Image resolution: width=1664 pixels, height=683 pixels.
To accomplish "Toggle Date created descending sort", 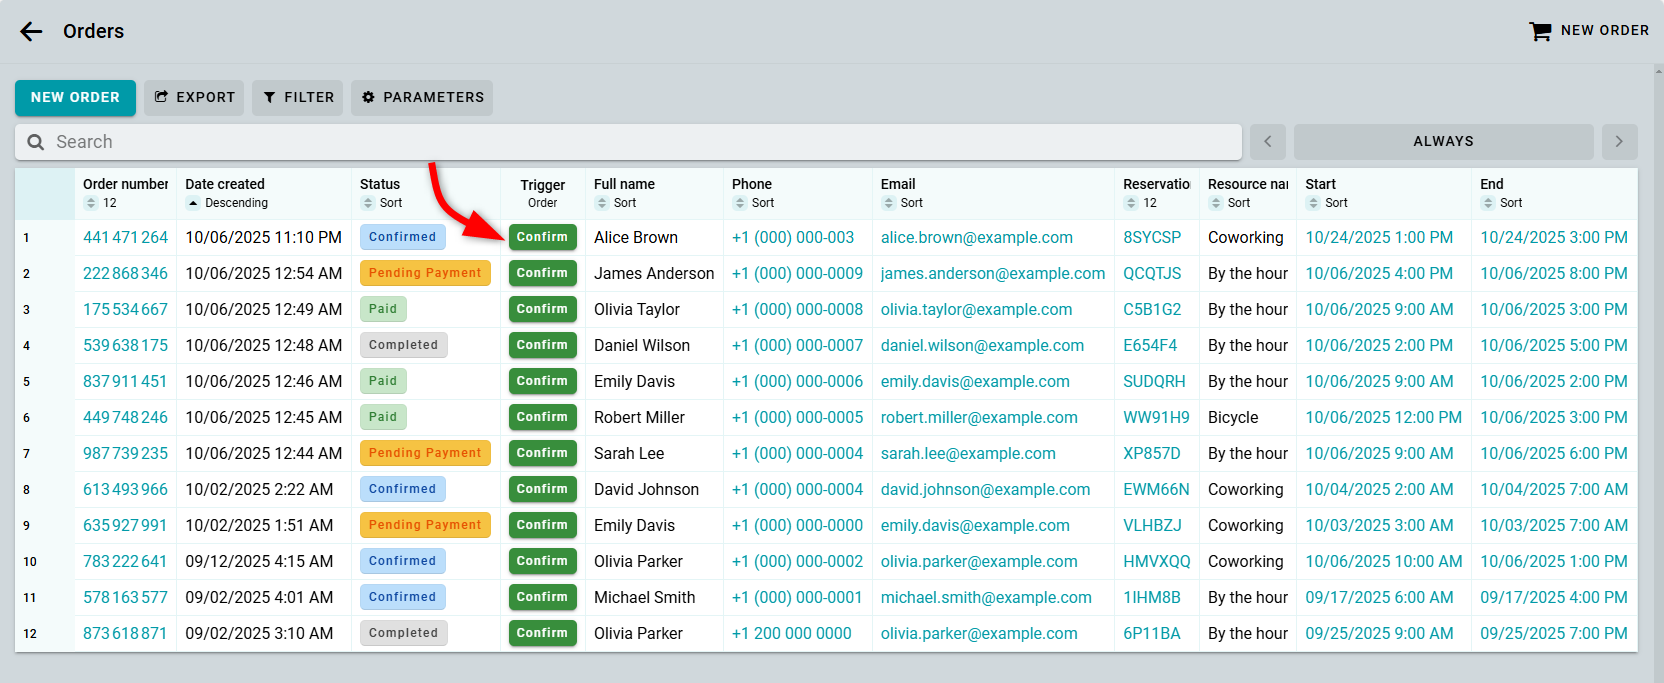I will click(x=193, y=203).
